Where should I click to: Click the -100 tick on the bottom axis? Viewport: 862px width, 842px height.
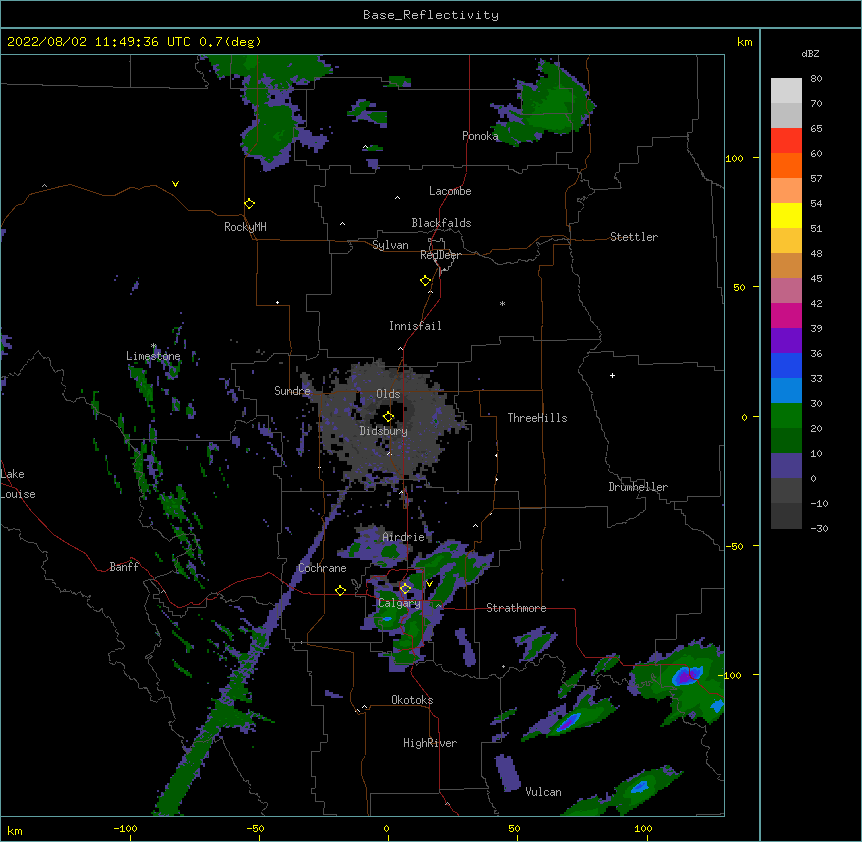125,828
